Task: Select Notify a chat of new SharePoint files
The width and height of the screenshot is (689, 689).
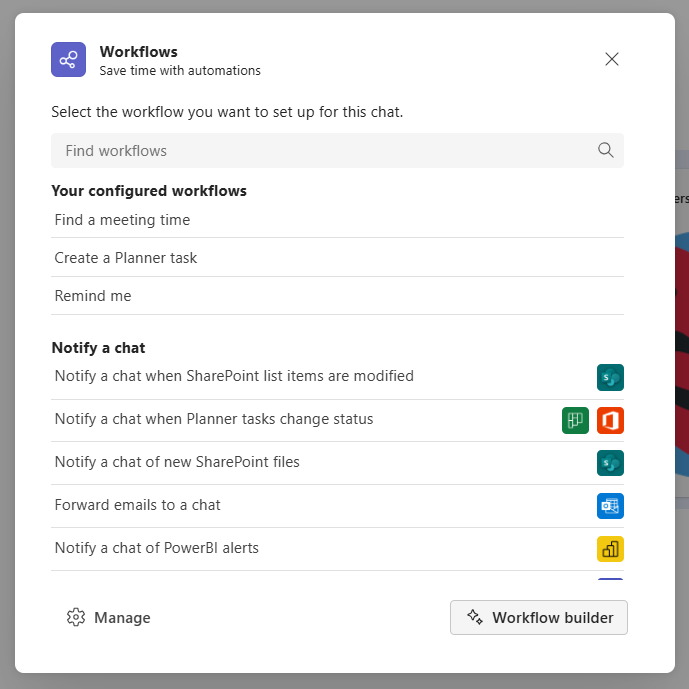Action: point(337,463)
